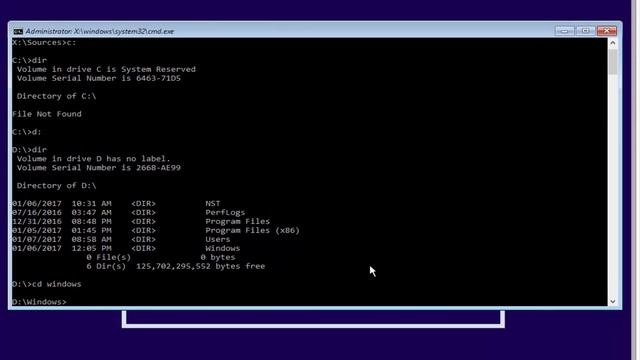This screenshot has height=360, width=640.
Task: Click the 'D:\>cd windows' command line
Action: pos(47,284)
